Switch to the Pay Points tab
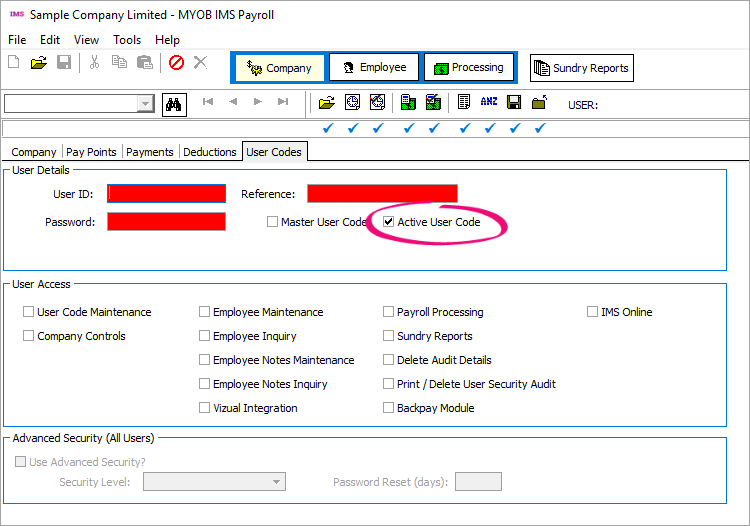This screenshot has width=750, height=526. [92, 152]
